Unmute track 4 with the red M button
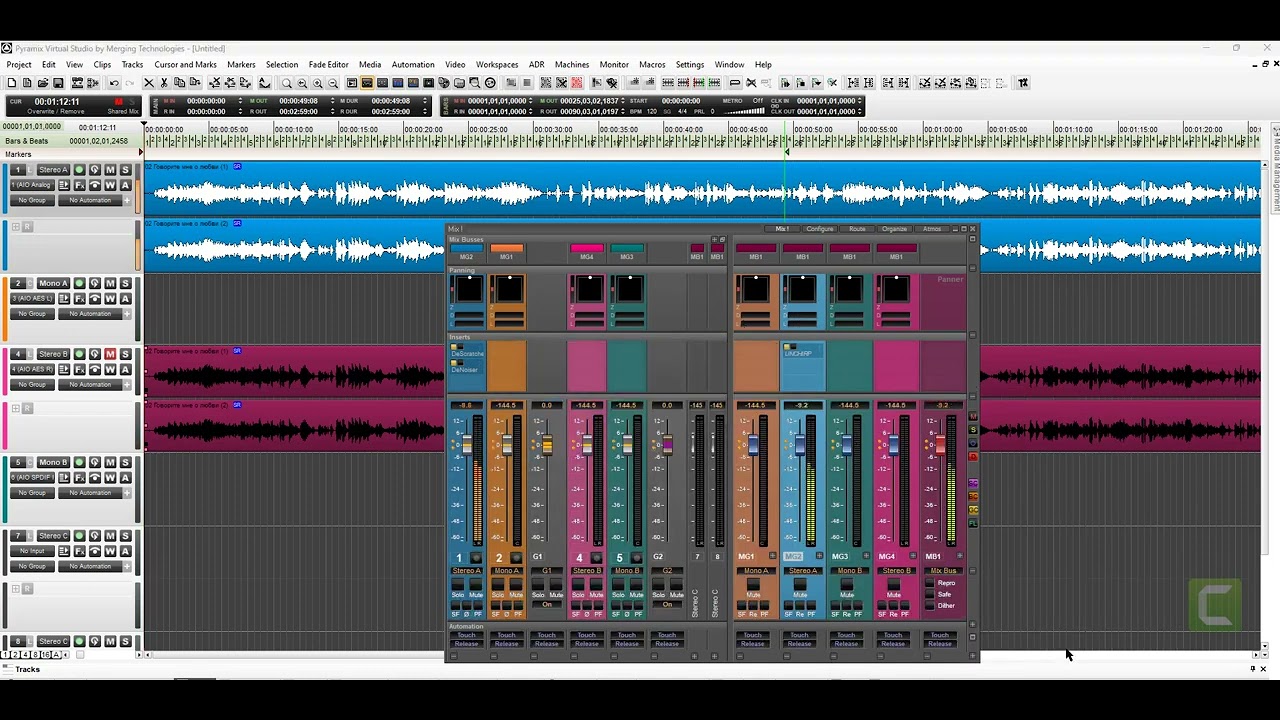This screenshot has width=1280, height=720. point(110,354)
